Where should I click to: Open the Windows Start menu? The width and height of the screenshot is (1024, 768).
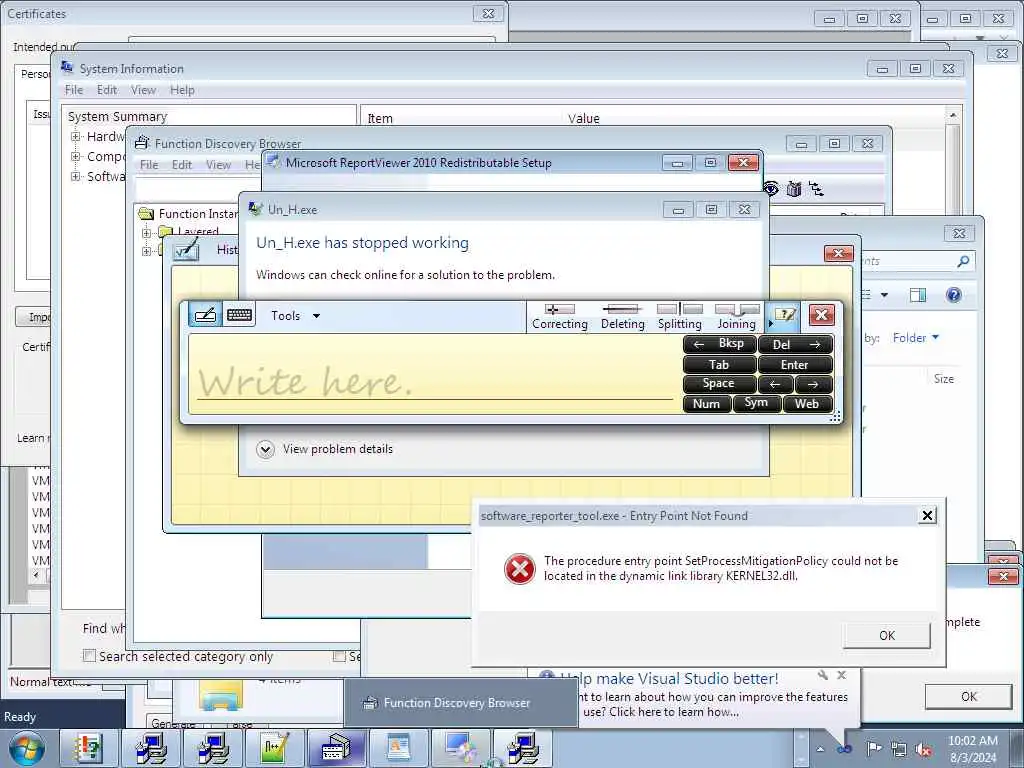tap(26, 748)
